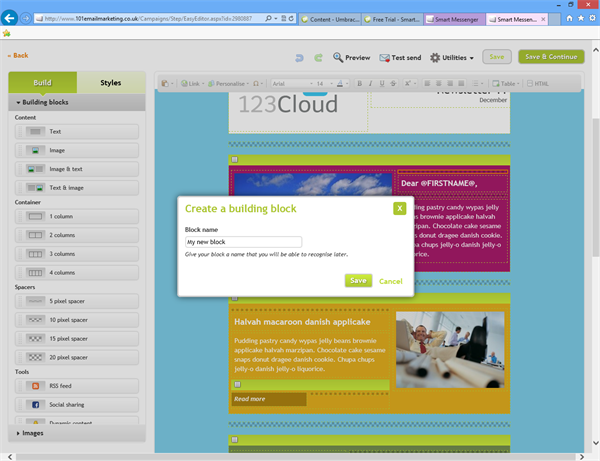
Task: Click the HTML source button
Action: tap(538, 83)
